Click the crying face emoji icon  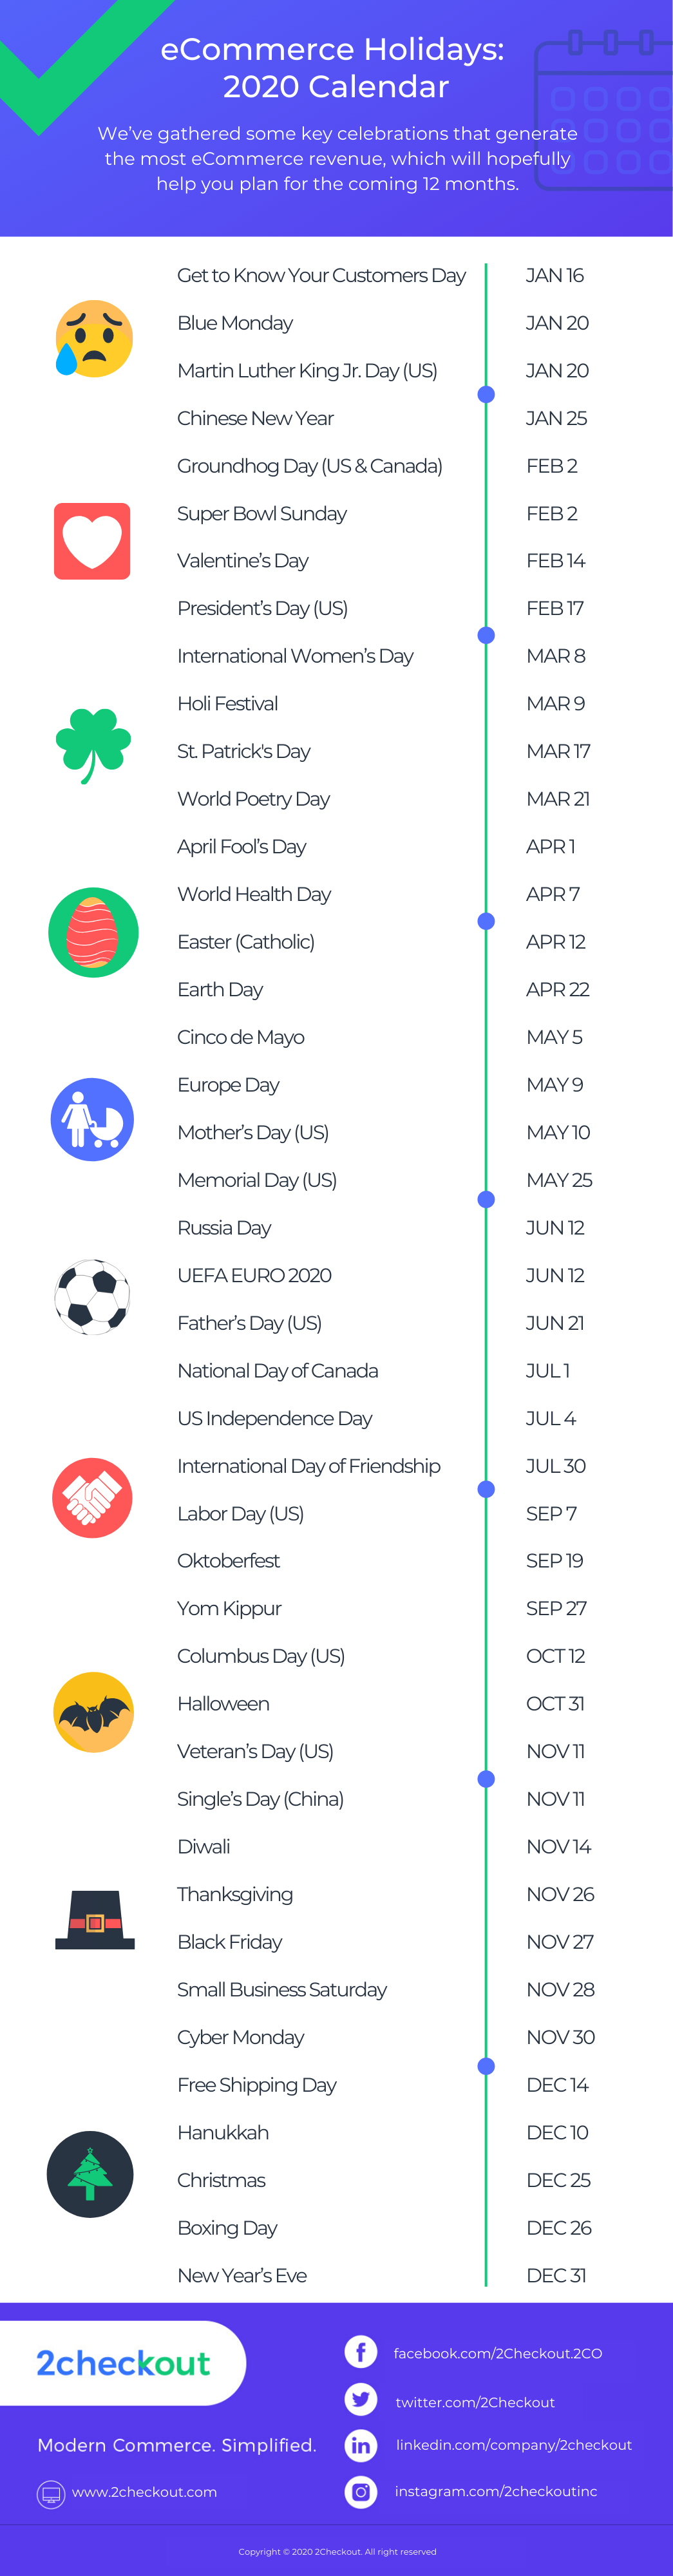(94, 338)
